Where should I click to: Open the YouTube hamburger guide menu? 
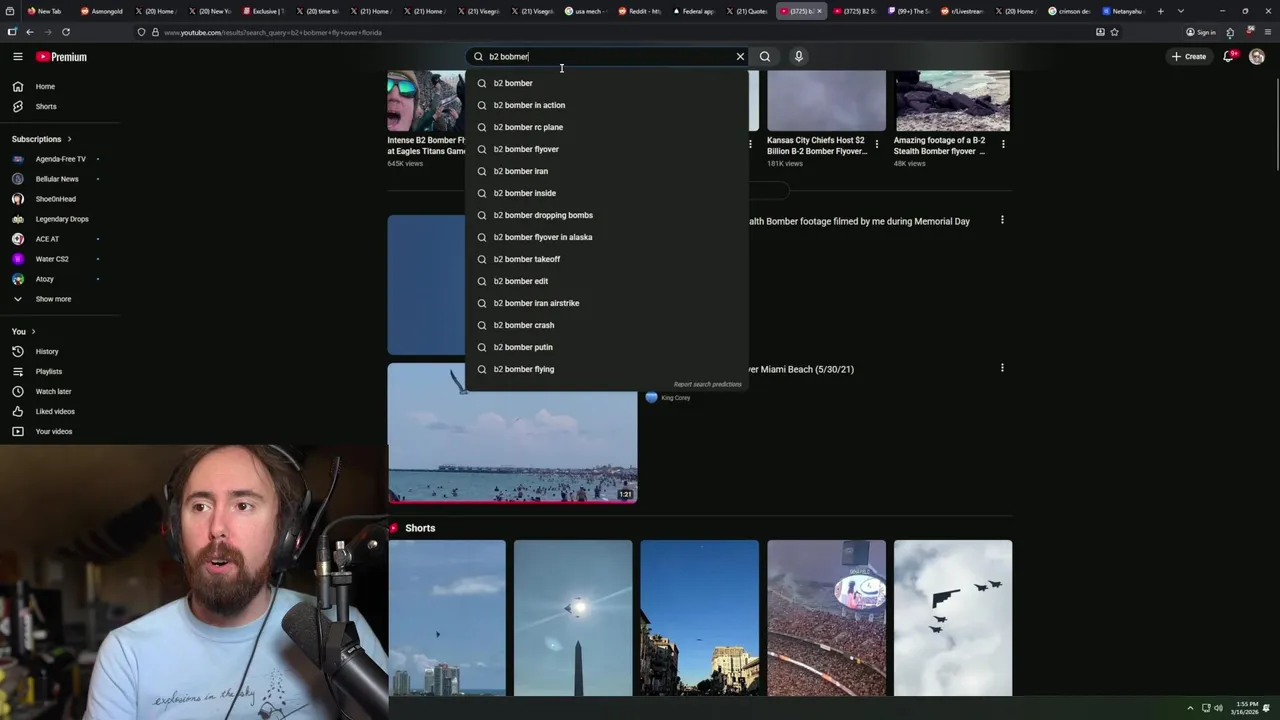click(x=17, y=57)
